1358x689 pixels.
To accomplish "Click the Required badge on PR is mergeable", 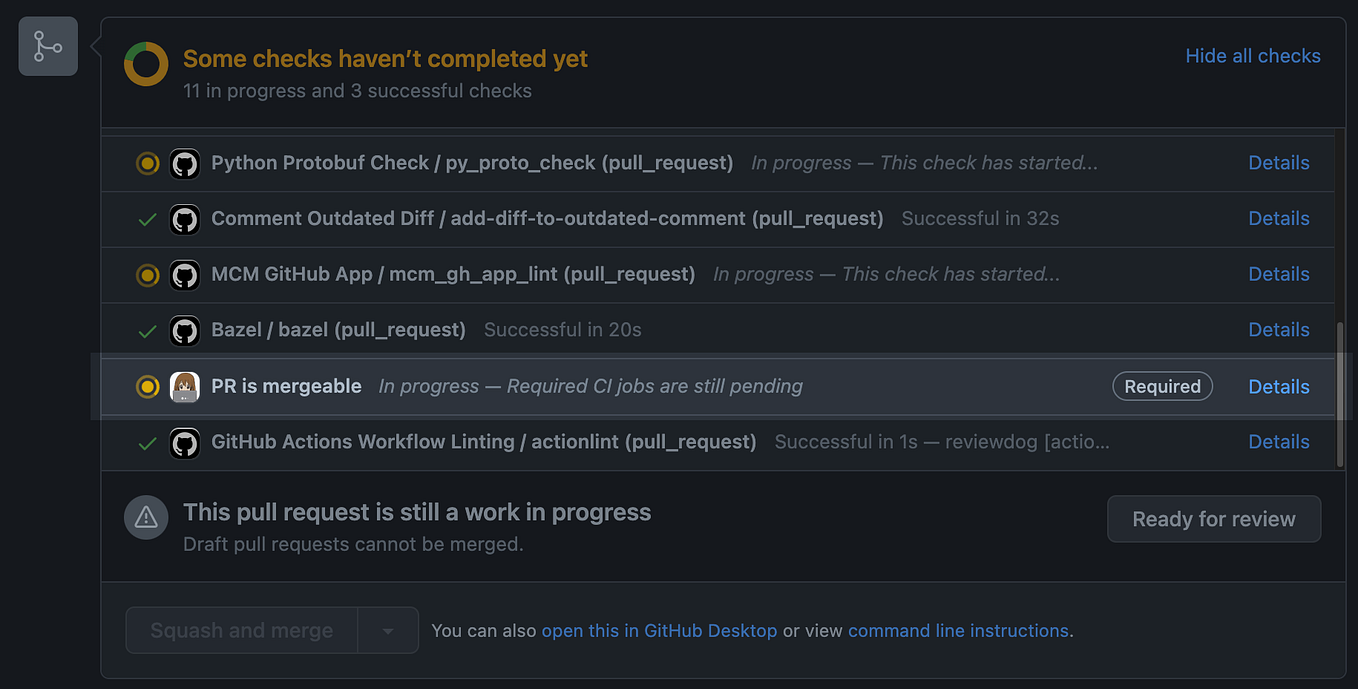I will pyautogui.click(x=1162, y=386).
